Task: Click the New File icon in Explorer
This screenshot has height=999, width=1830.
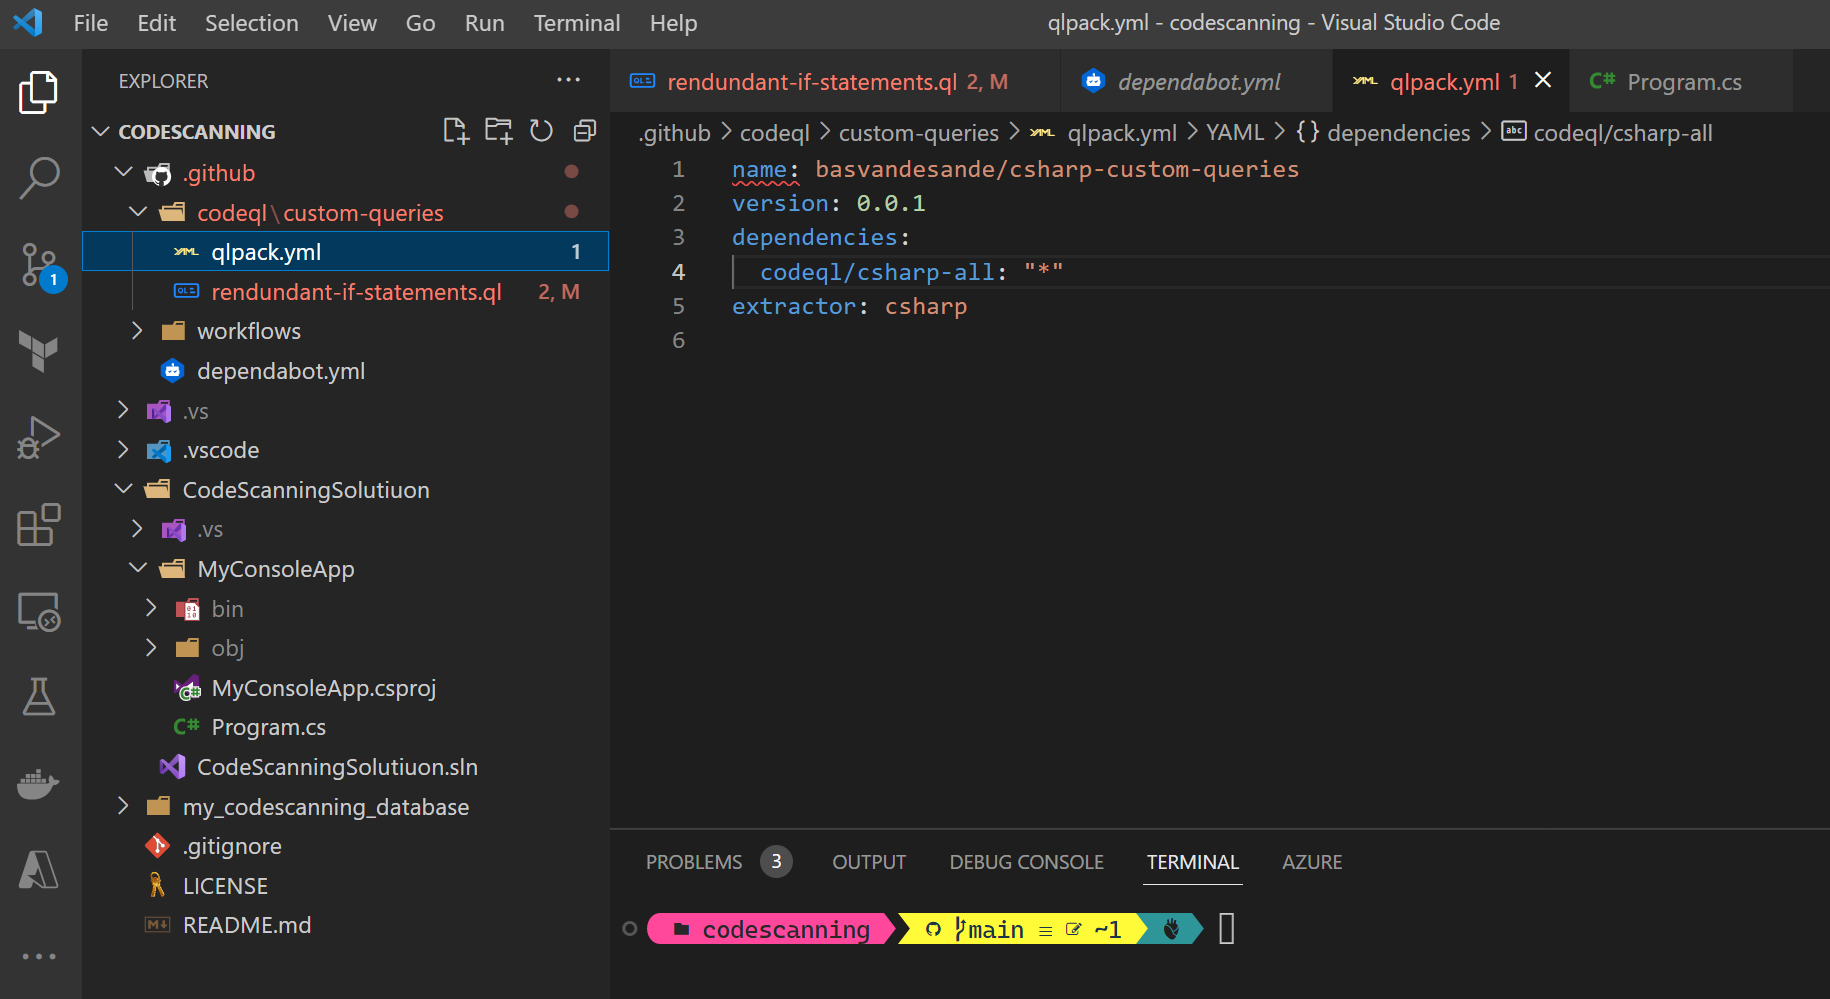Action: (x=456, y=131)
